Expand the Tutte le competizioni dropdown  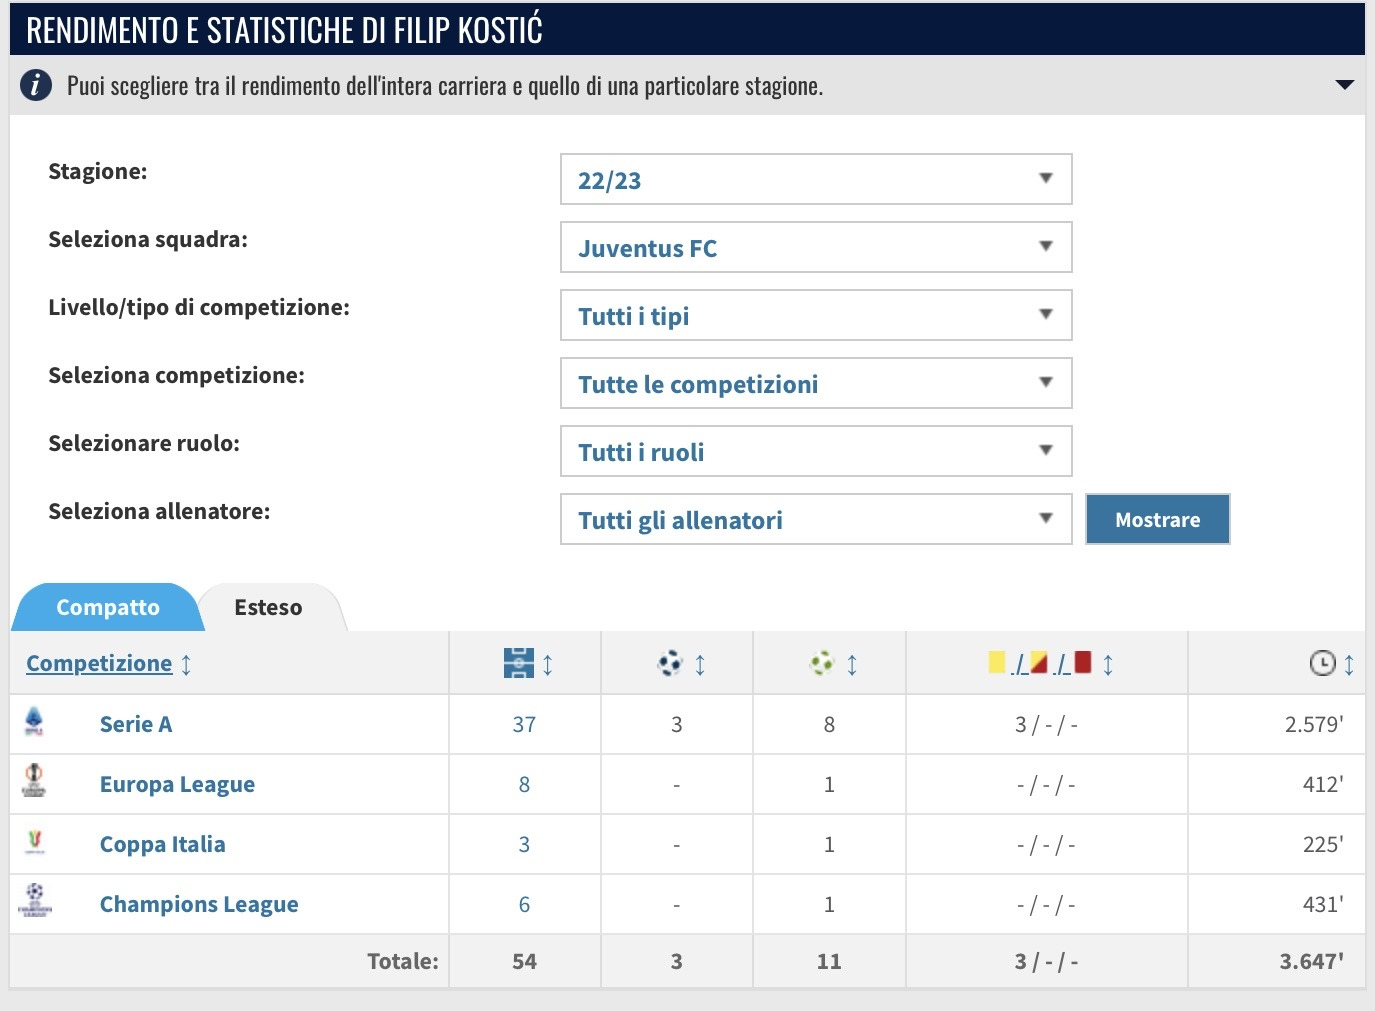[815, 384]
